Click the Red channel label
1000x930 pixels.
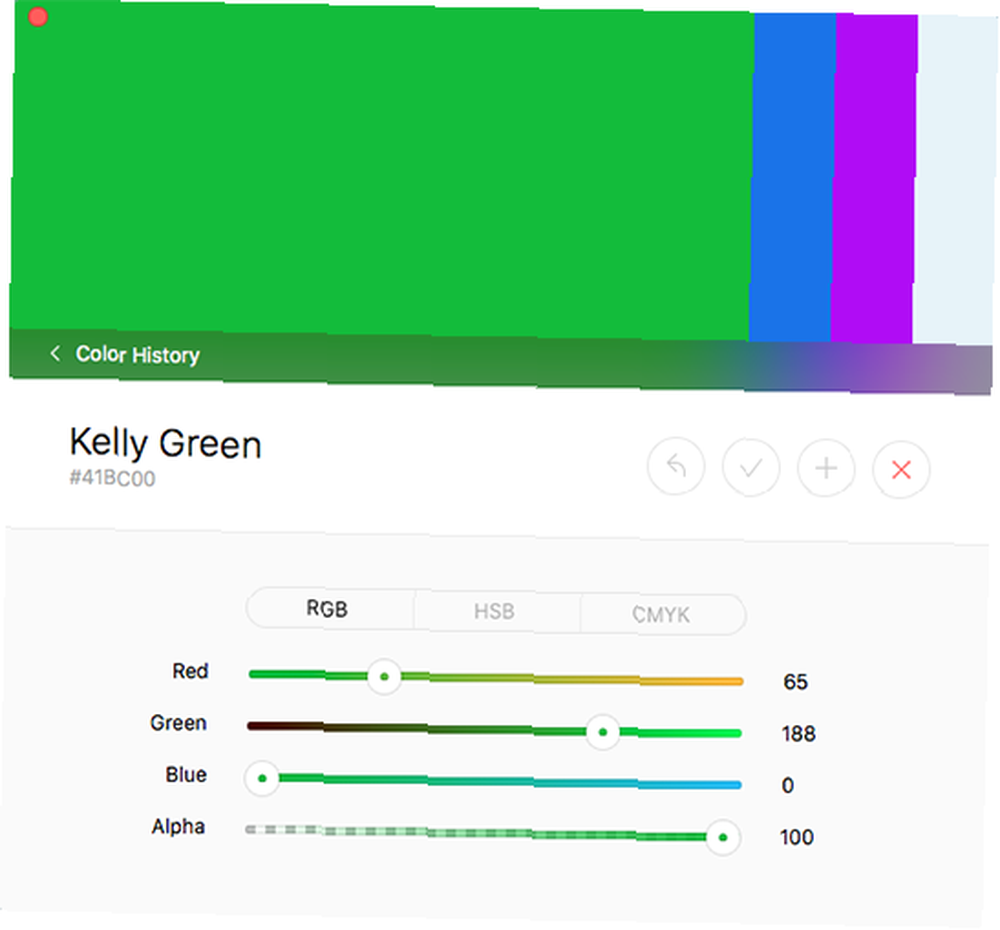[190, 671]
